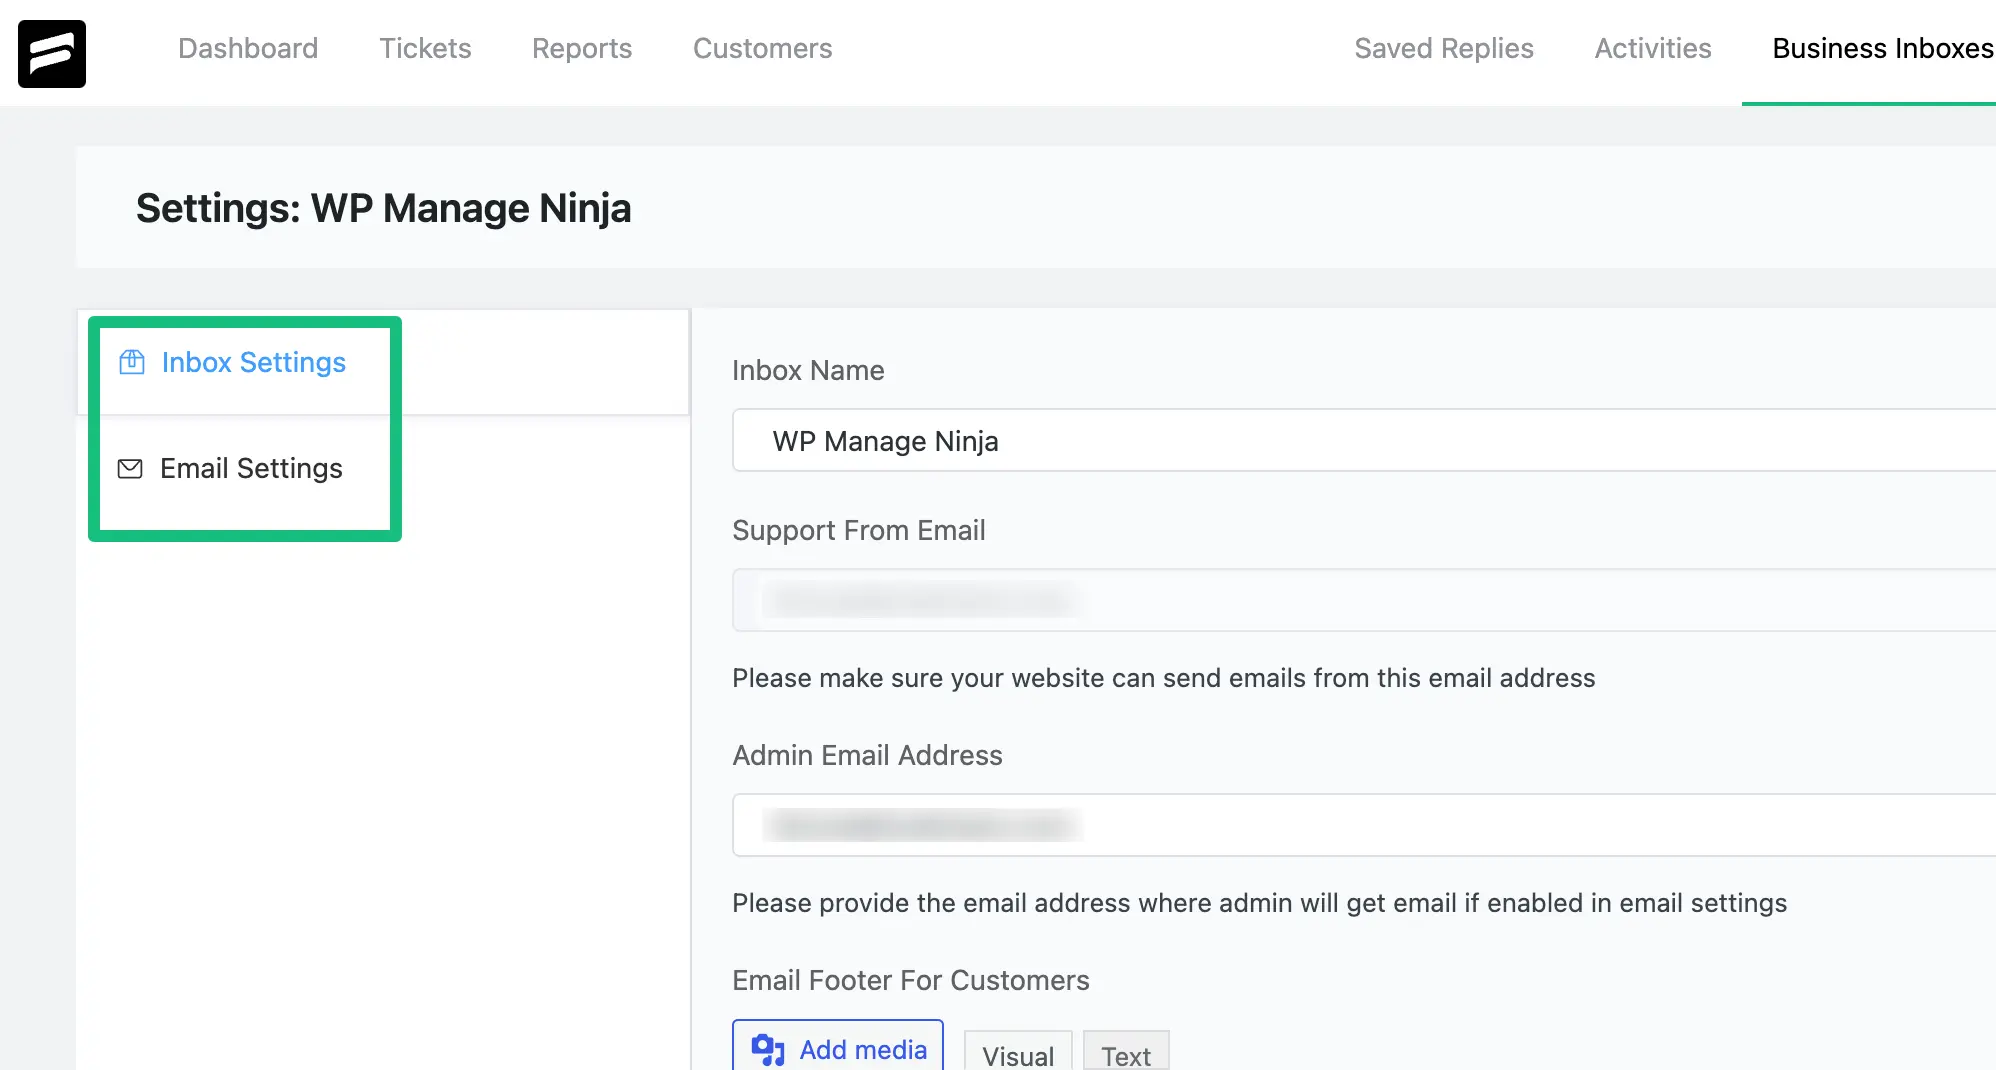The image size is (1996, 1070).
Task: Switch editor to Visual tab
Action: pos(1018,1053)
